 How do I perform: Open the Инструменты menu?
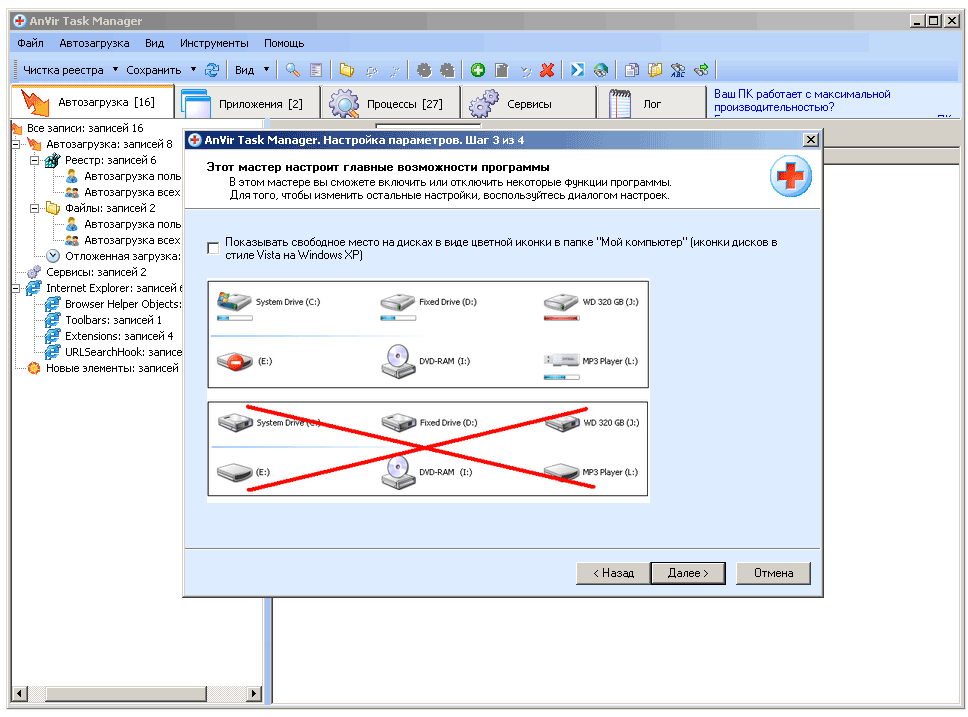click(214, 44)
